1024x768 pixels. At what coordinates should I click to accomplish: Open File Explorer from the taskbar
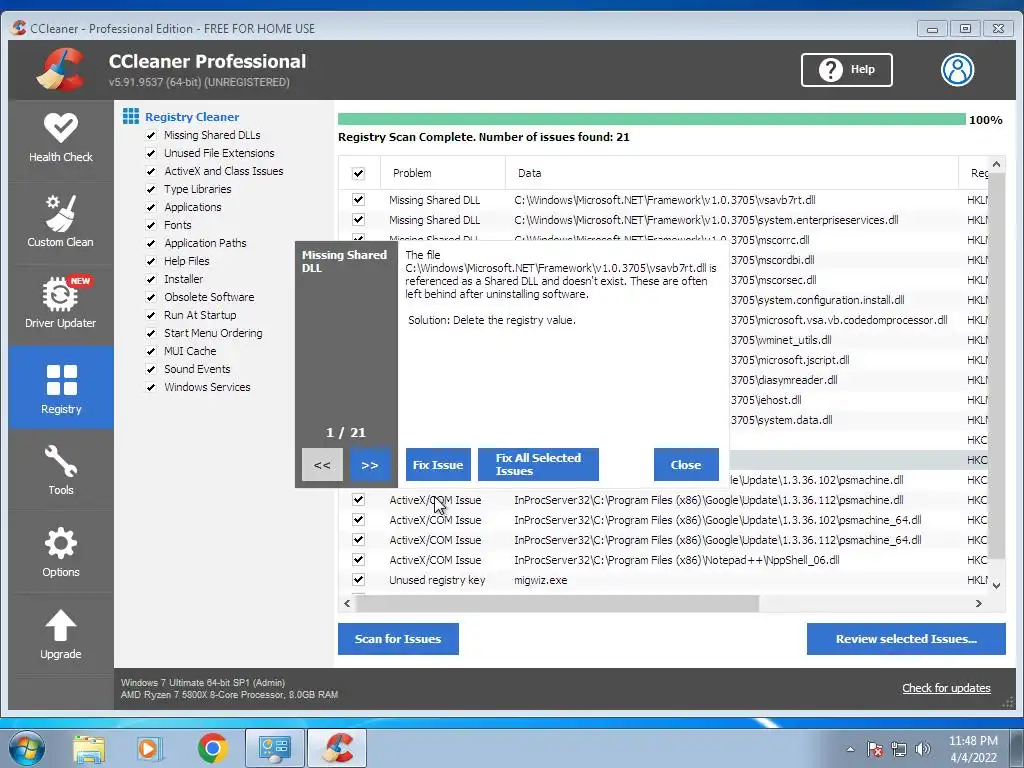coord(89,748)
